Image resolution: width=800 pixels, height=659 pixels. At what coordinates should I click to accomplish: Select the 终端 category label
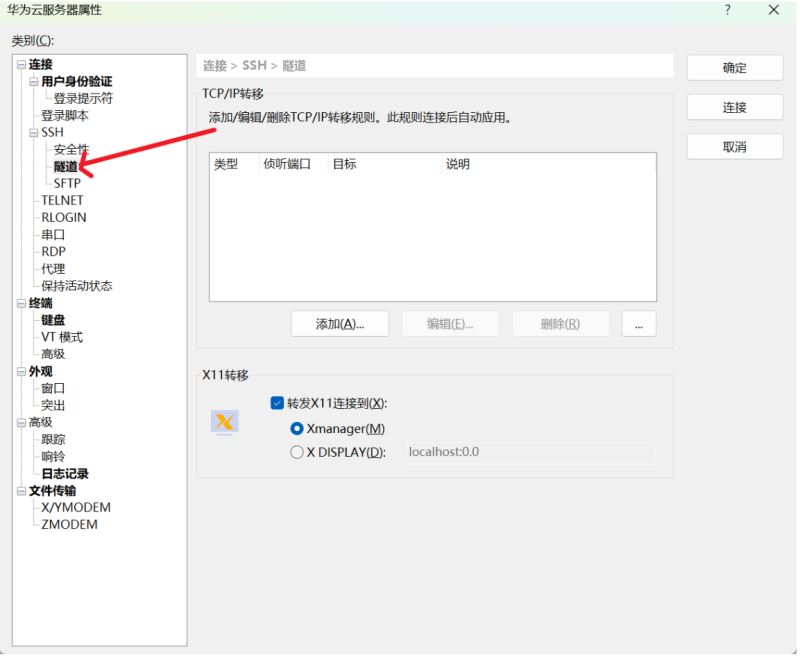(40, 303)
